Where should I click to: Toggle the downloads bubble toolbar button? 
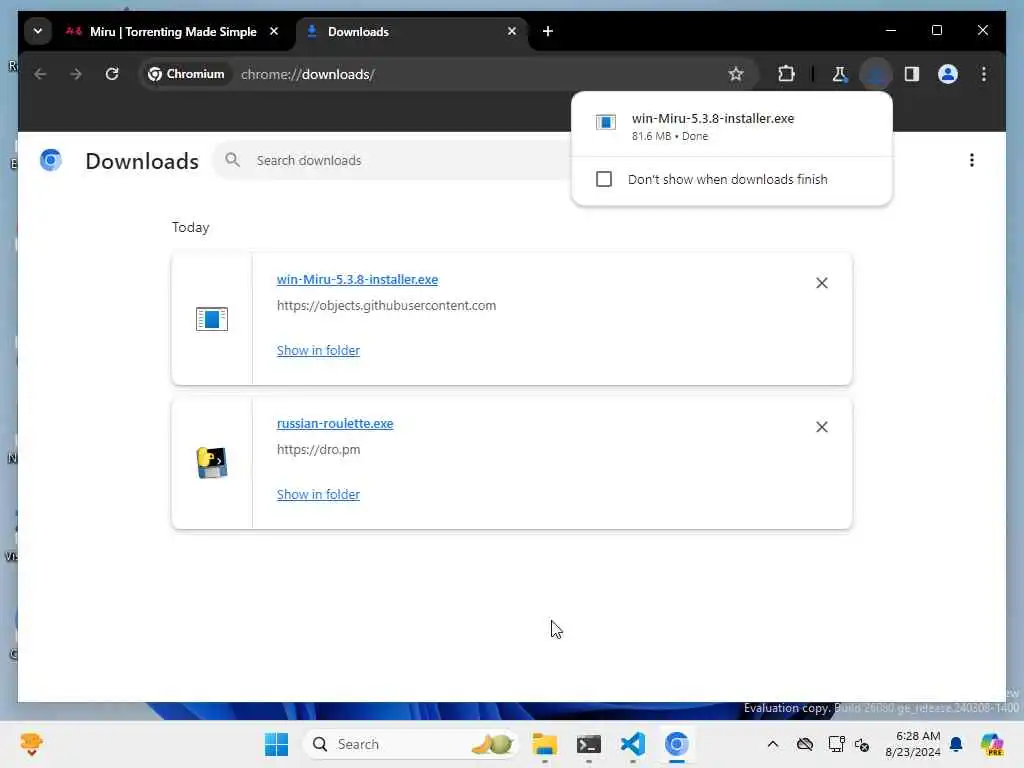[x=876, y=74]
